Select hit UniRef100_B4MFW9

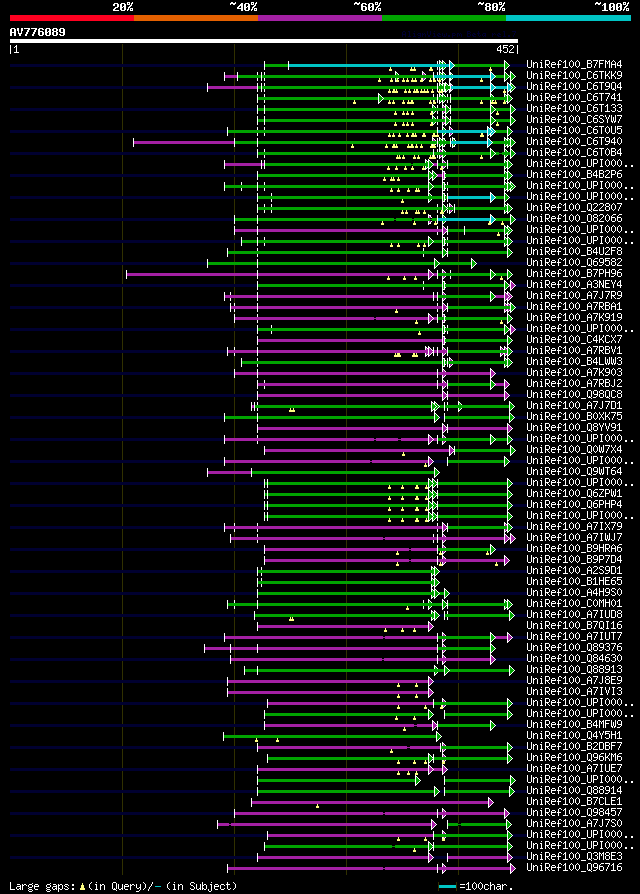pyautogui.click(x=574, y=725)
